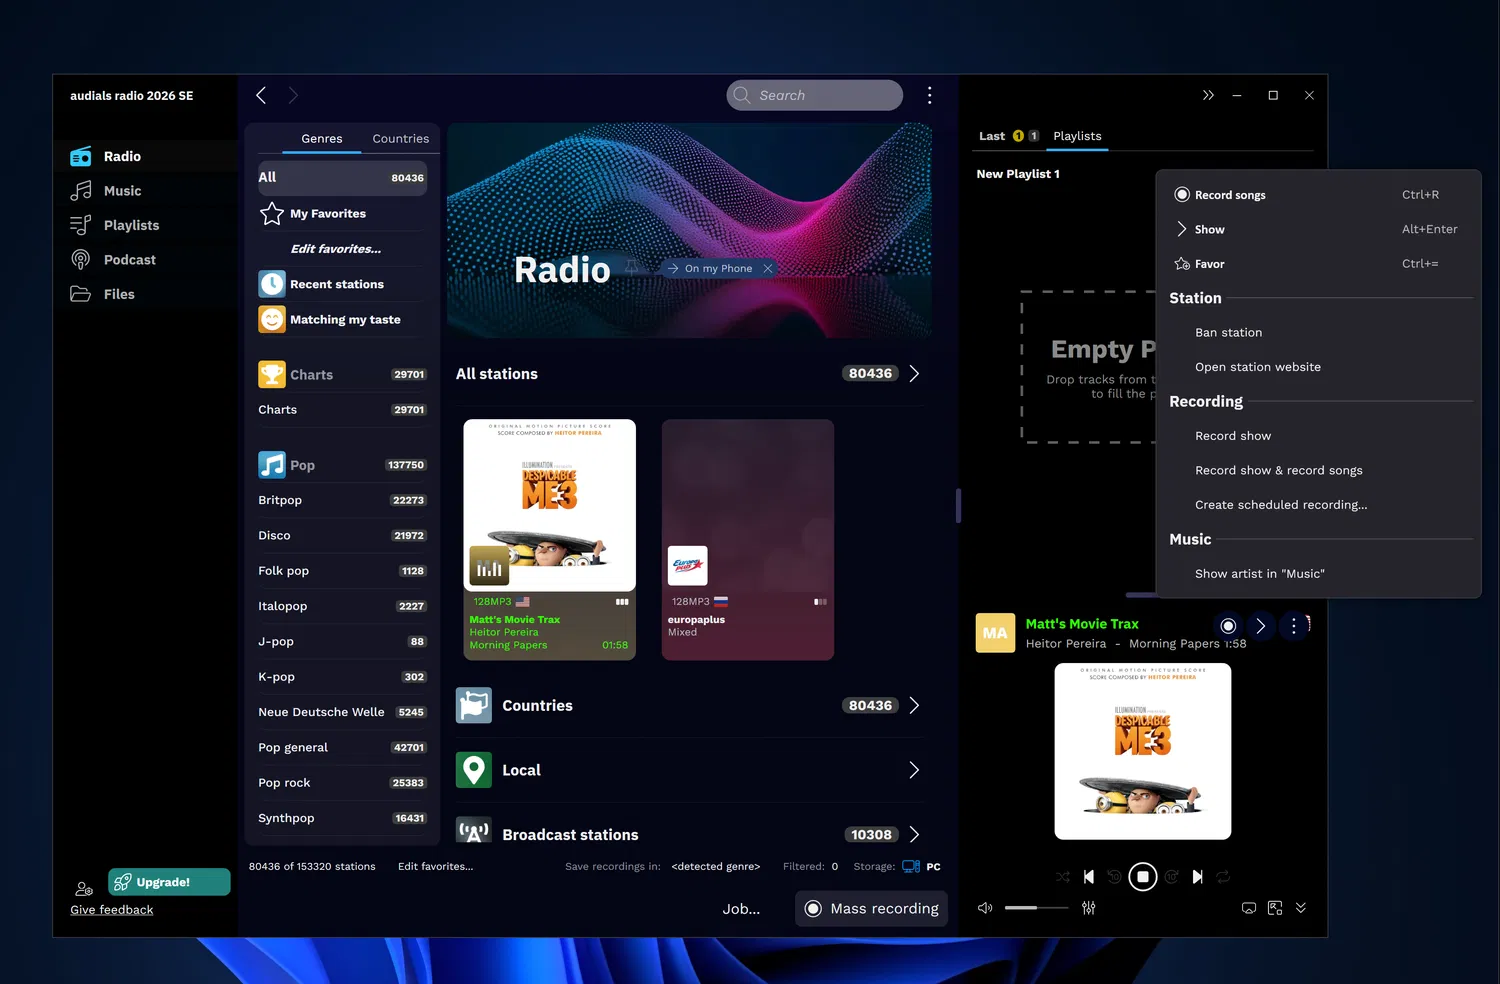Stop playback with the stop button

point(1143,877)
